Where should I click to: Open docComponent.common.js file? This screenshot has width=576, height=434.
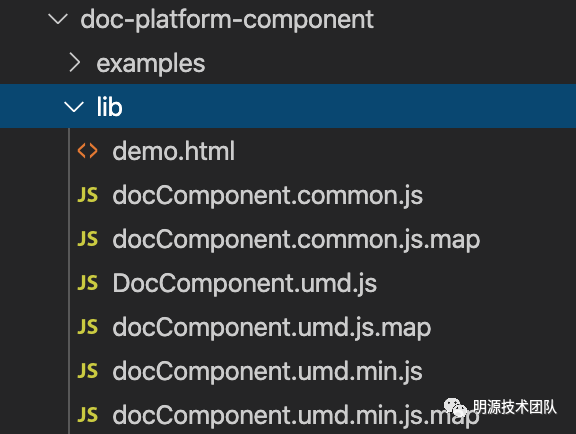[x=267, y=195]
